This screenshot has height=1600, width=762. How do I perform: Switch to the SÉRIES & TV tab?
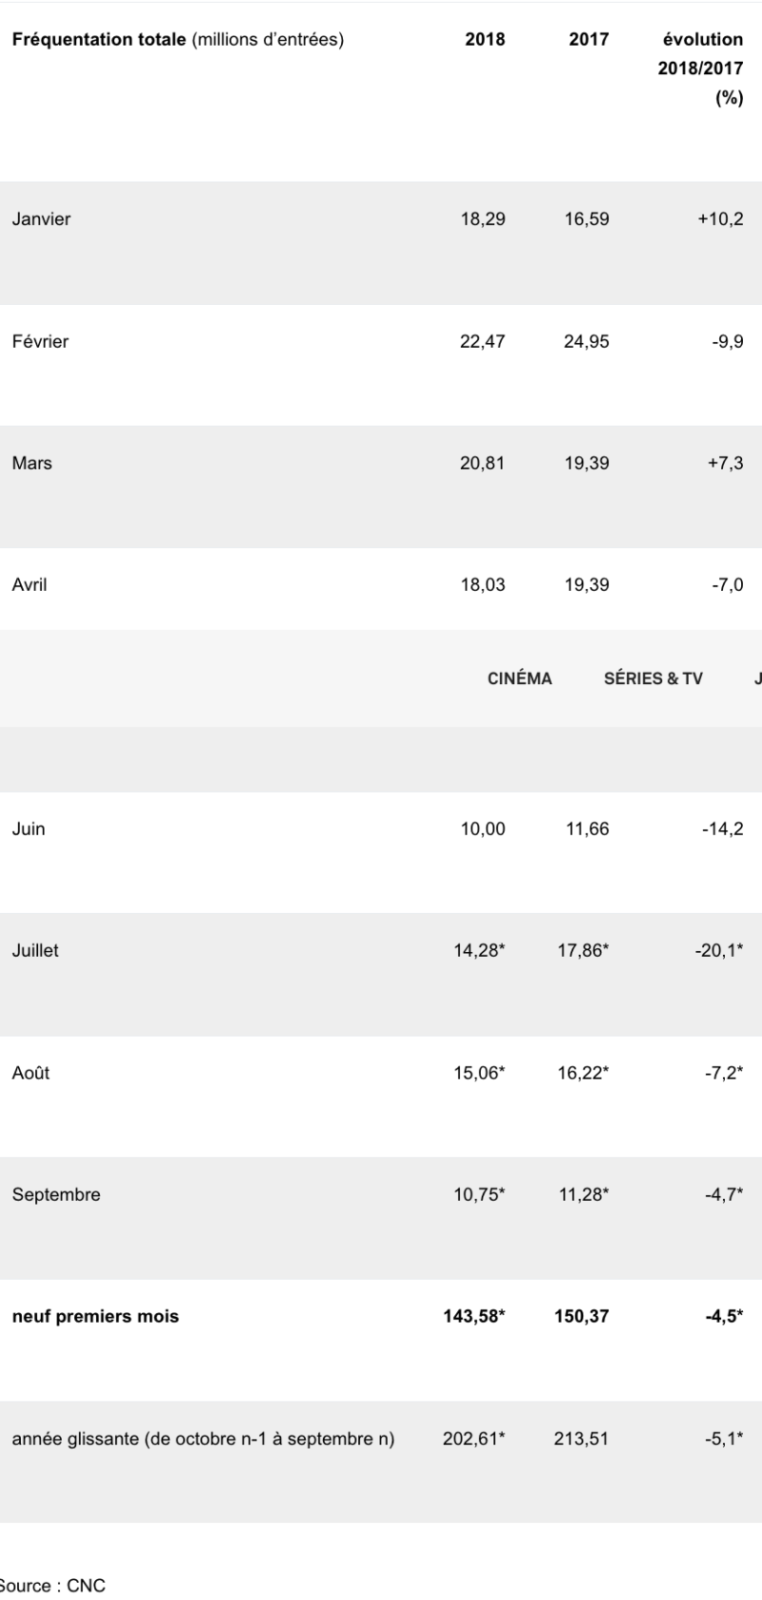(653, 679)
